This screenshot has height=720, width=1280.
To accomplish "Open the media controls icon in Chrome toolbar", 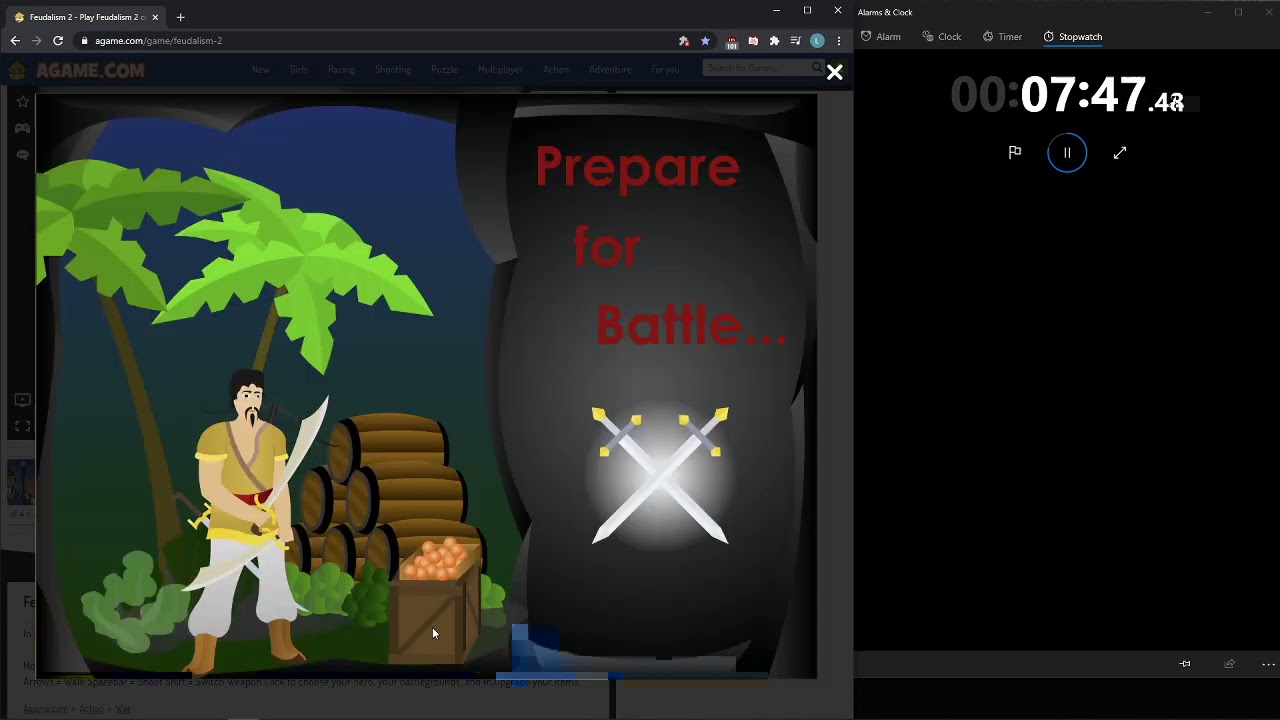I will click(795, 41).
